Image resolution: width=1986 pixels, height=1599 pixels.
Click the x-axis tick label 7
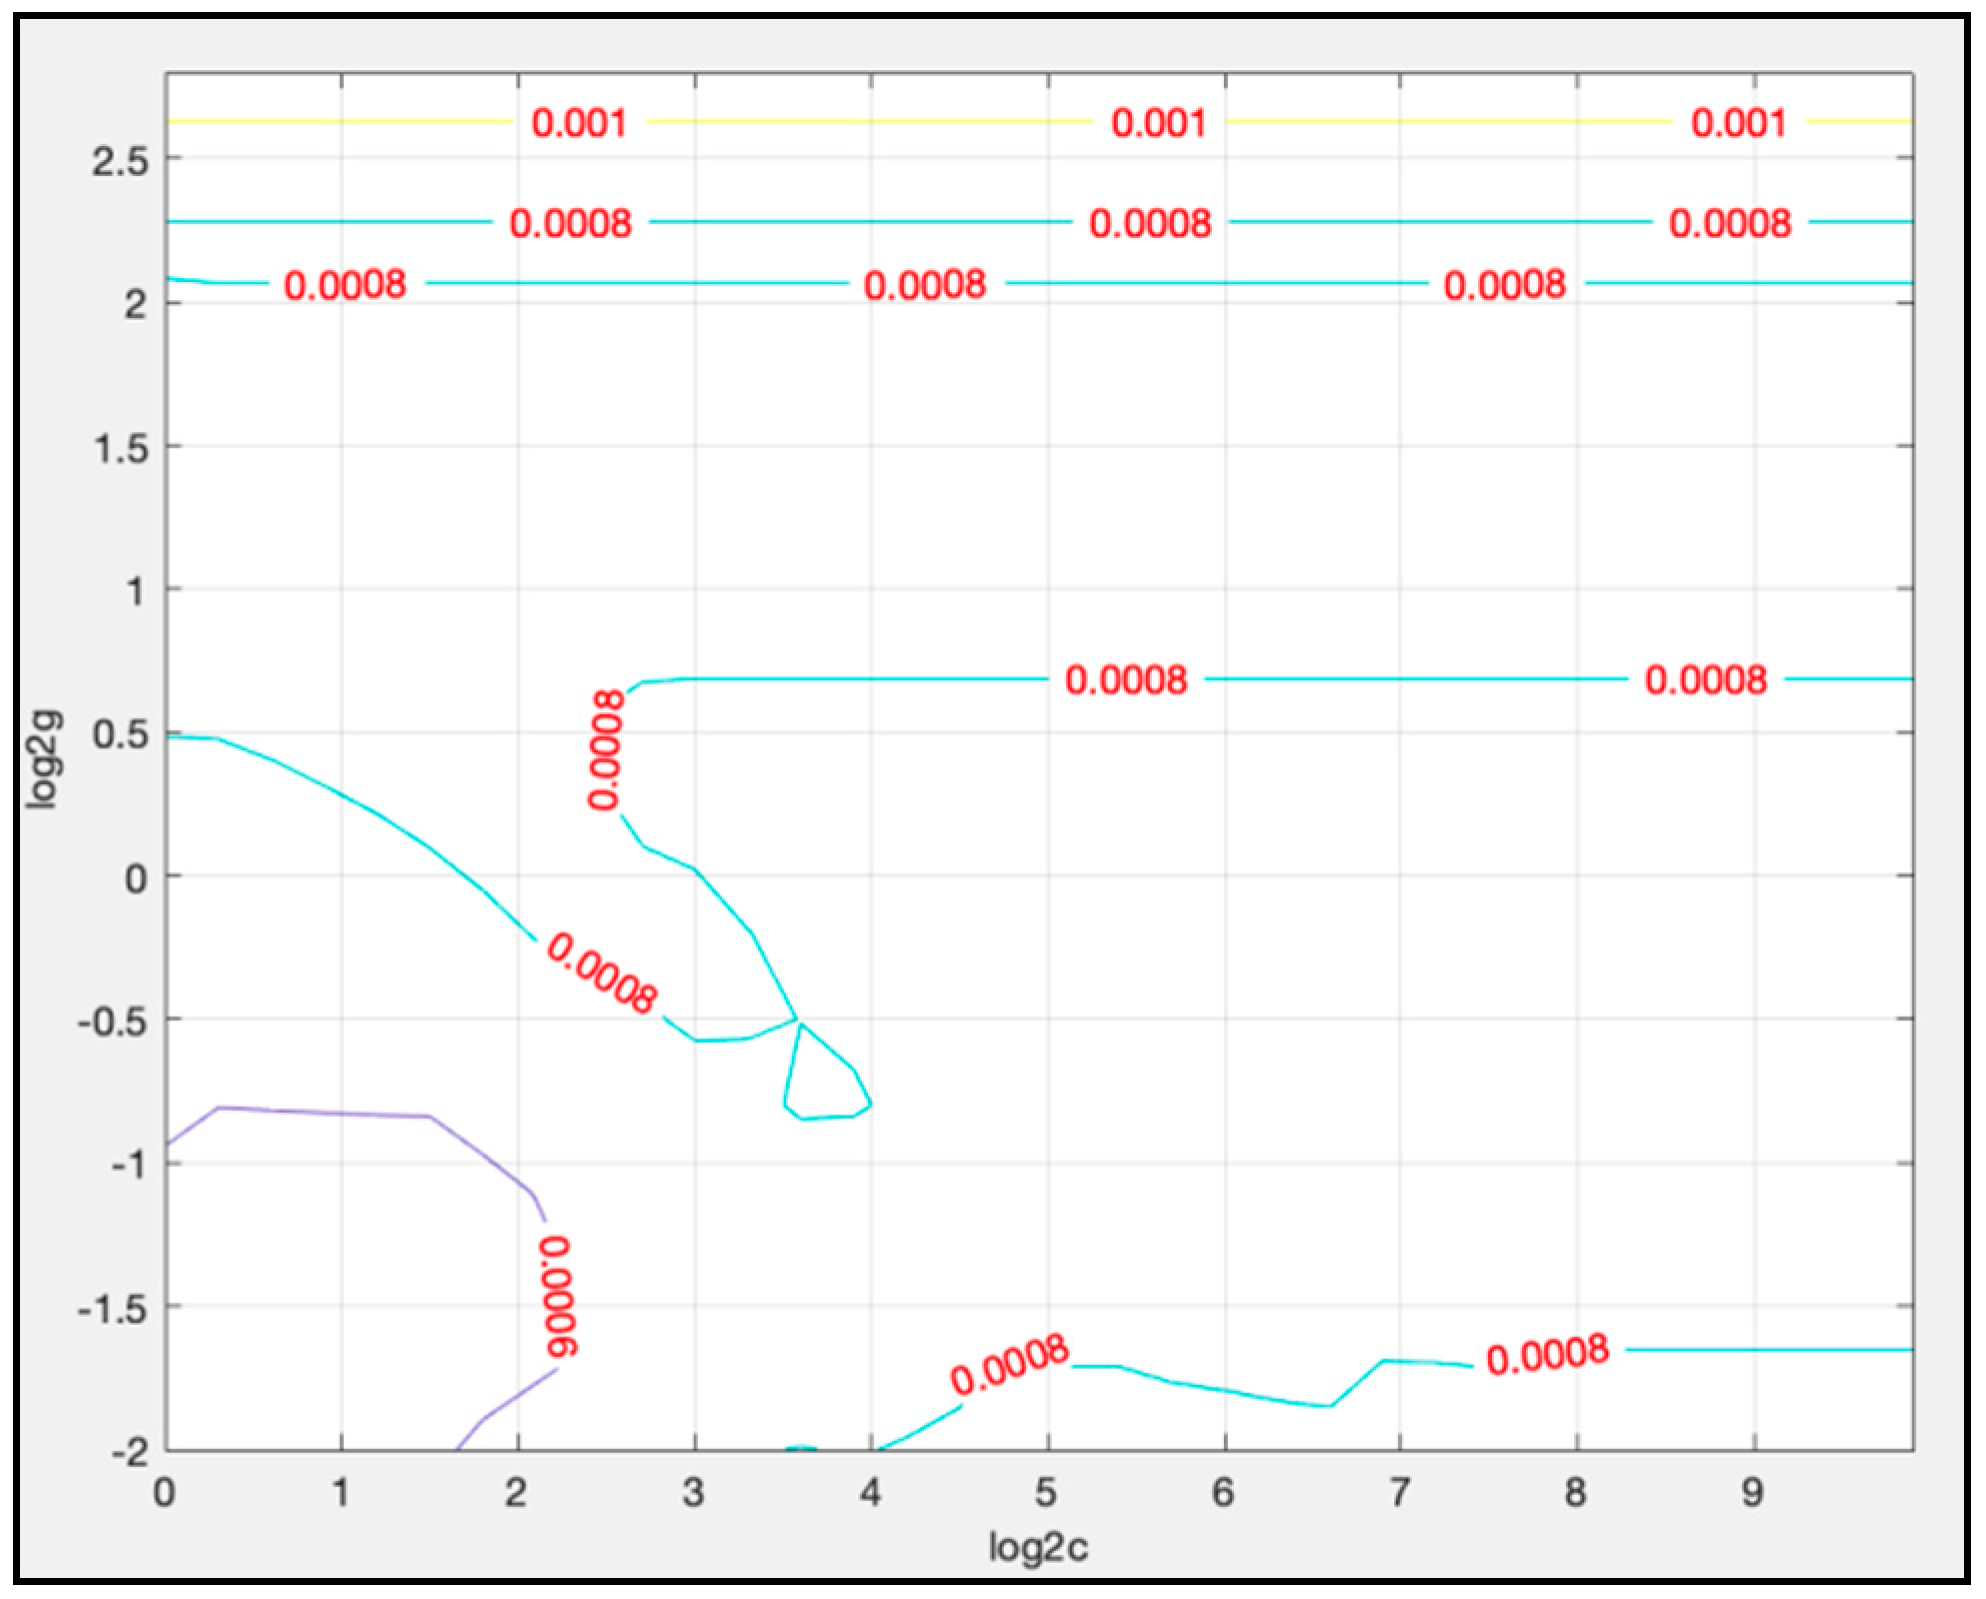click(x=1399, y=1493)
